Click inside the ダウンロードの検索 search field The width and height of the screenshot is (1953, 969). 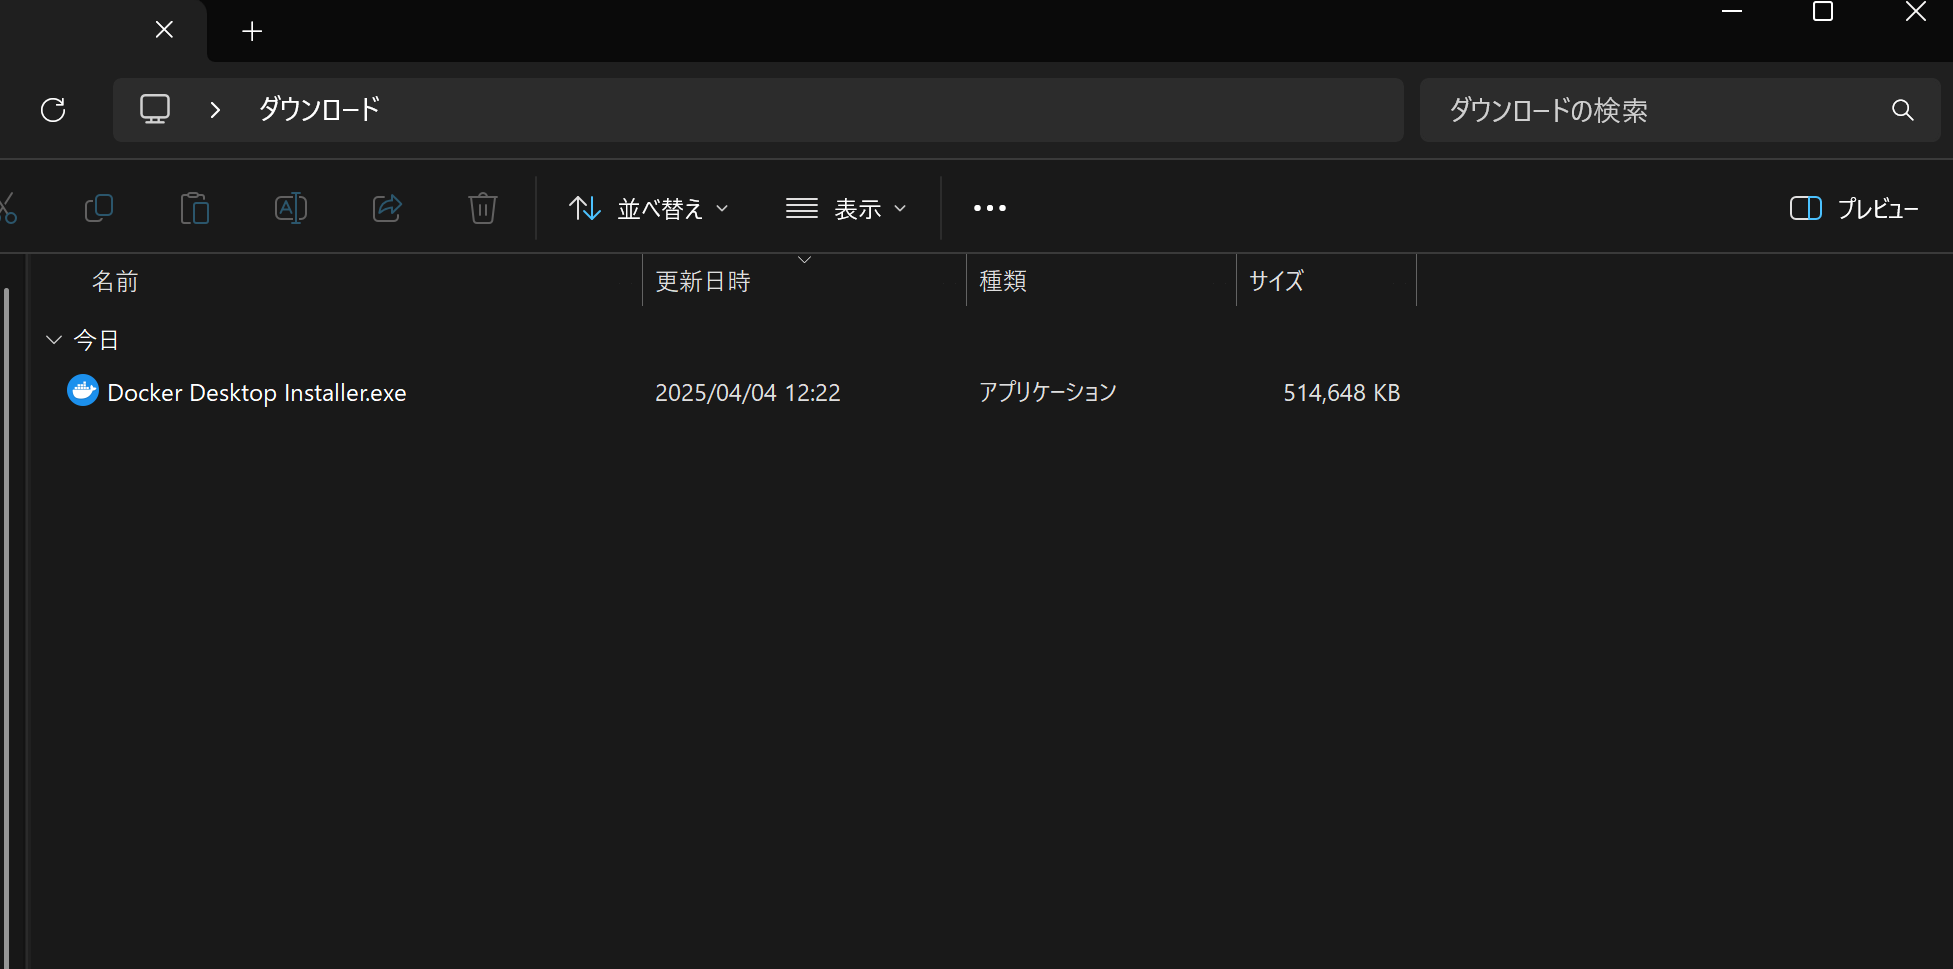click(x=1600, y=110)
